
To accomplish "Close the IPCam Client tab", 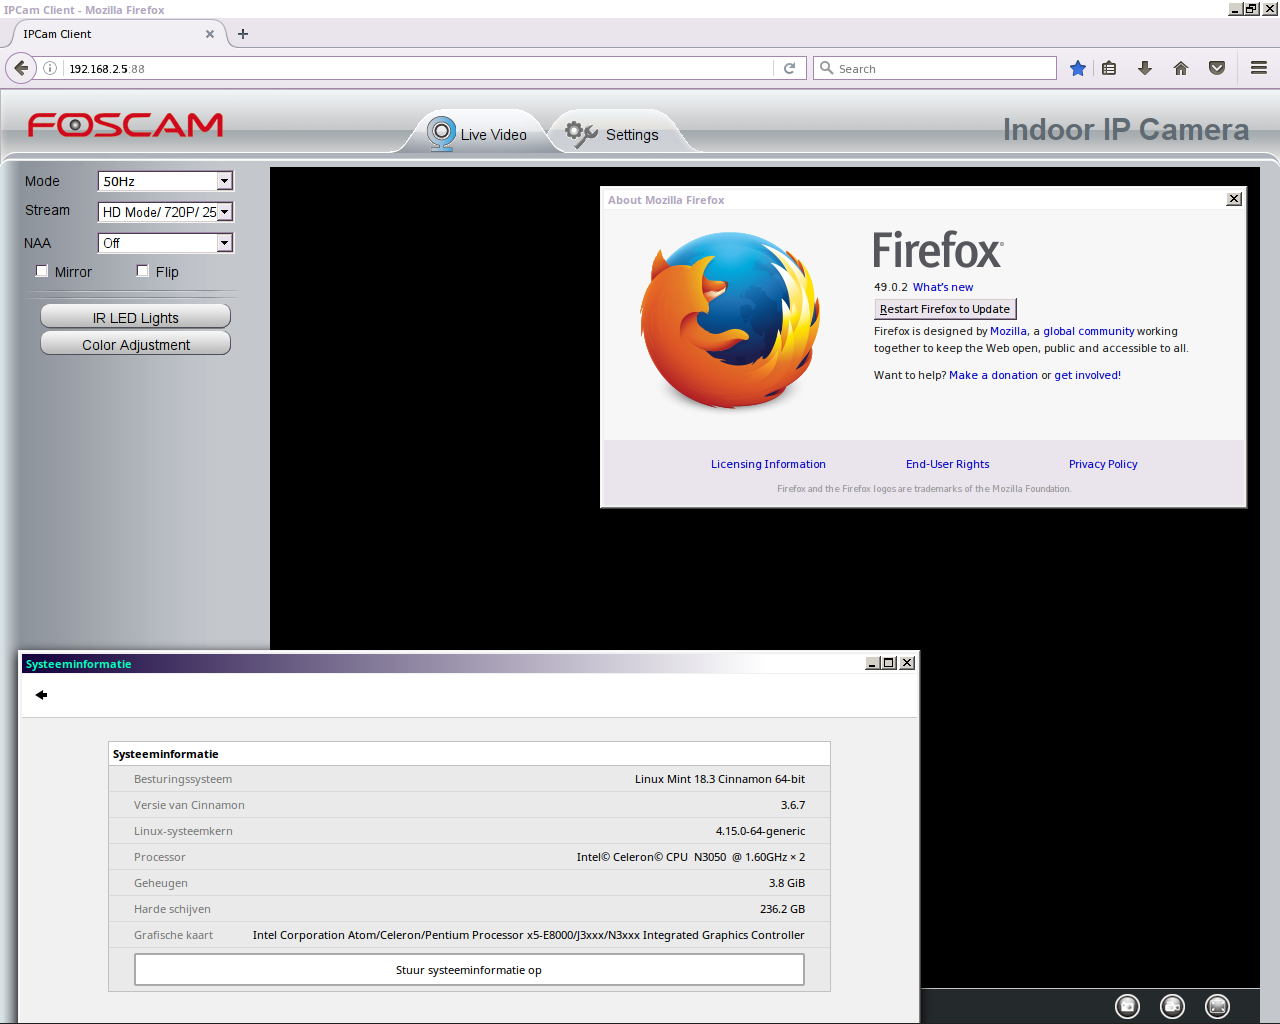I will 210,34.
